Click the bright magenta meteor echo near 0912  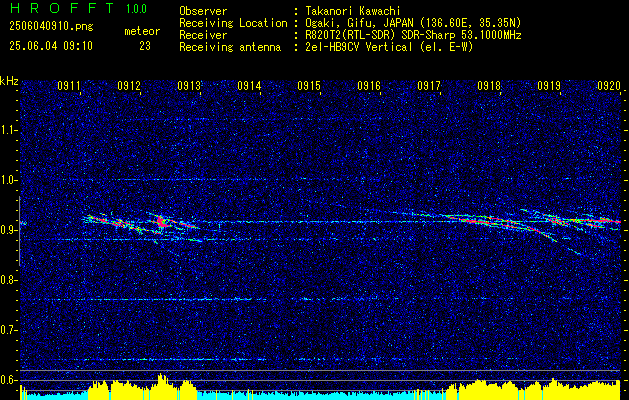(162, 222)
